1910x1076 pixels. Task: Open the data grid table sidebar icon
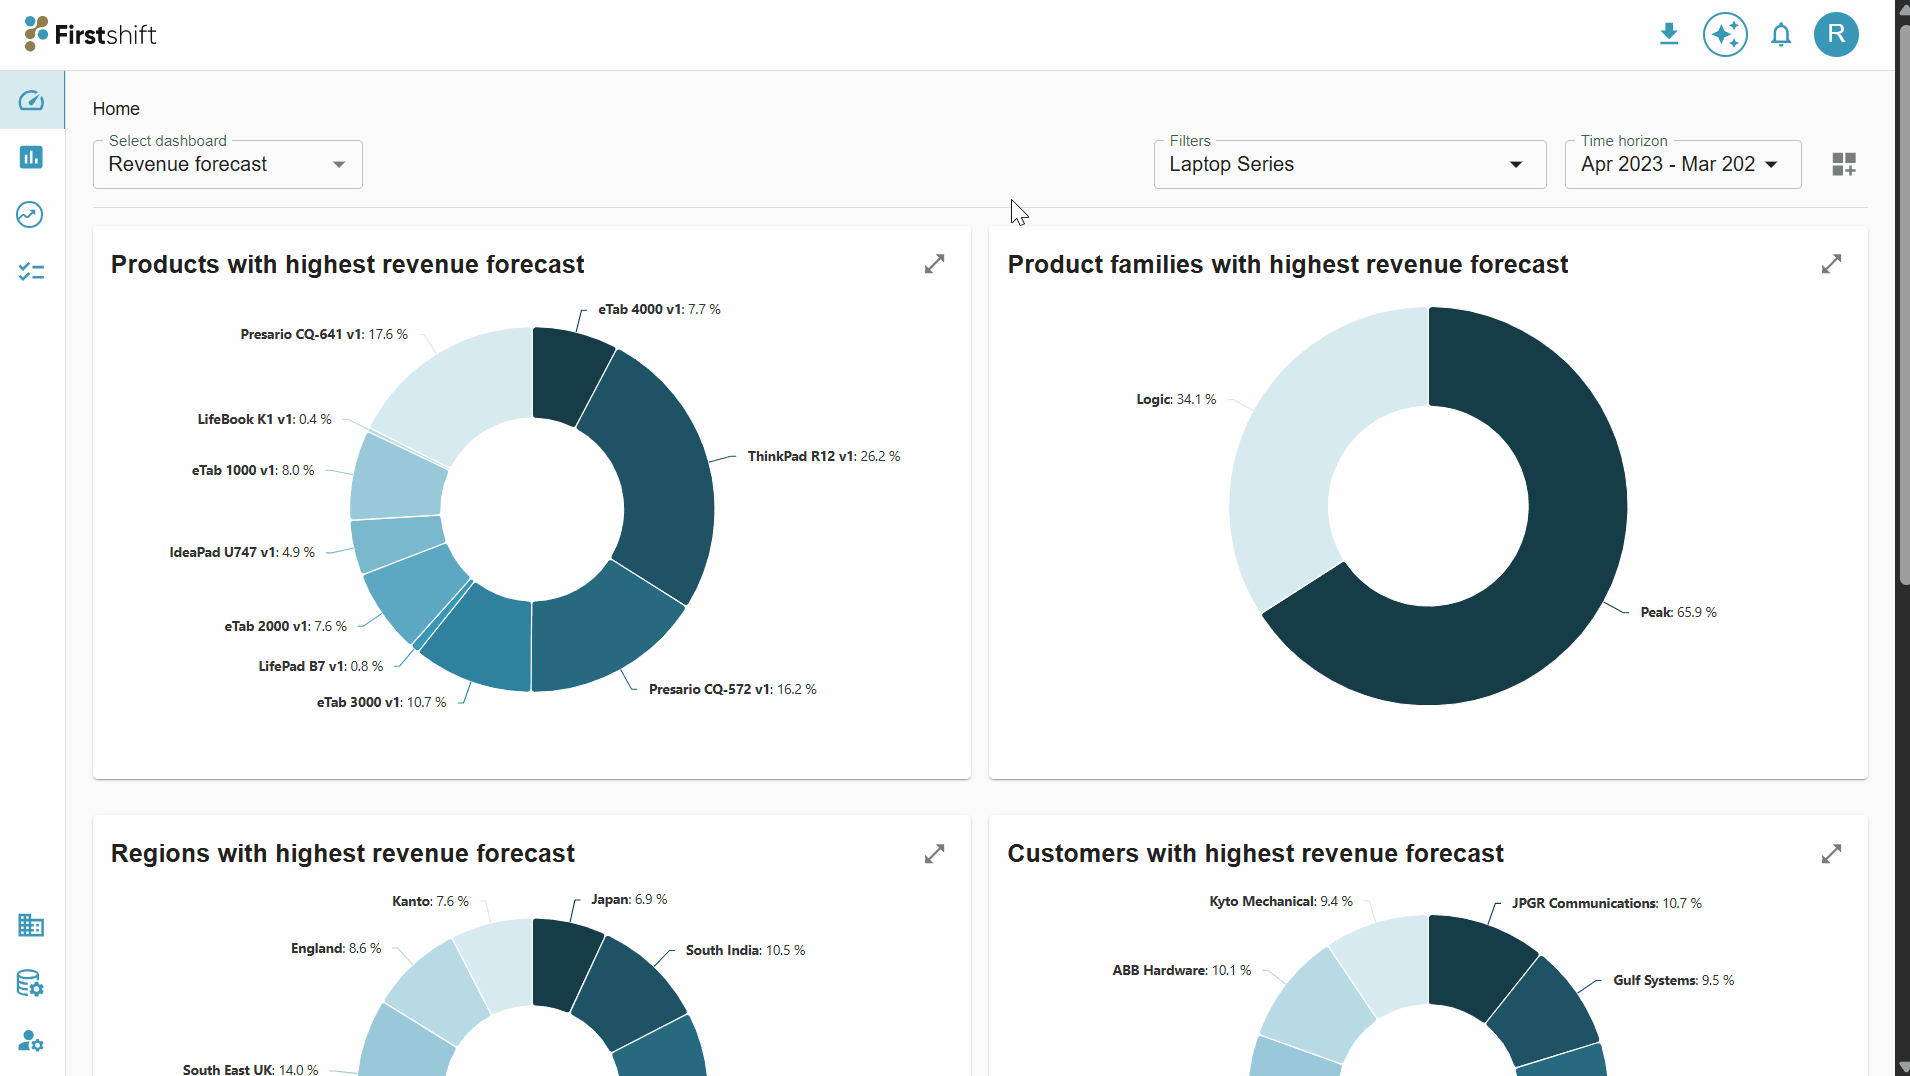click(31, 925)
